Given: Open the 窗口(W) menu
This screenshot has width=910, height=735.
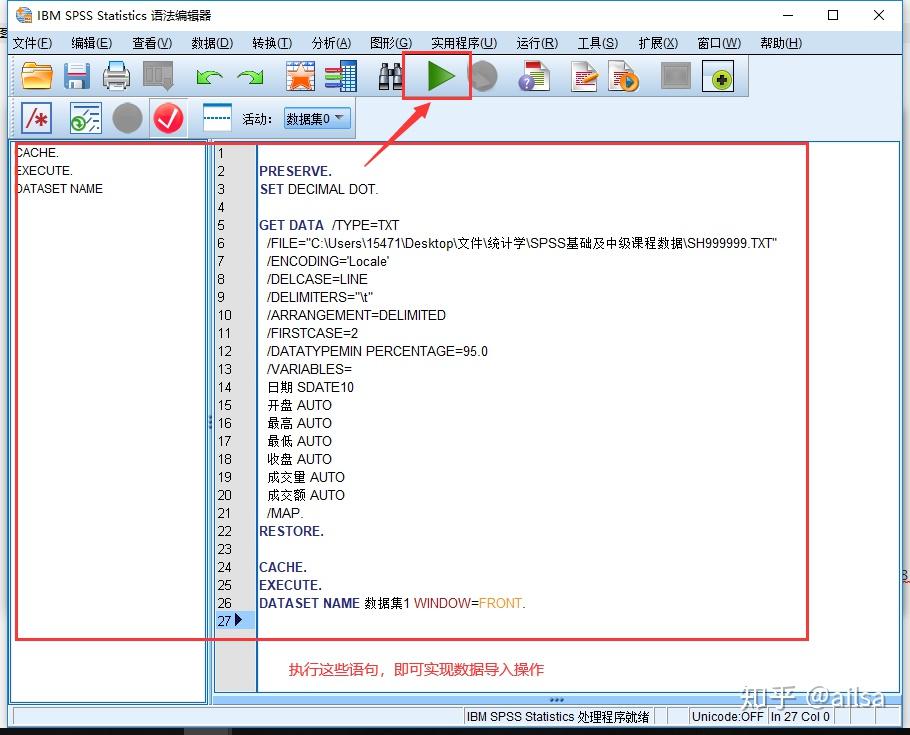Looking at the screenshot, I should click(x=719, y=43).
